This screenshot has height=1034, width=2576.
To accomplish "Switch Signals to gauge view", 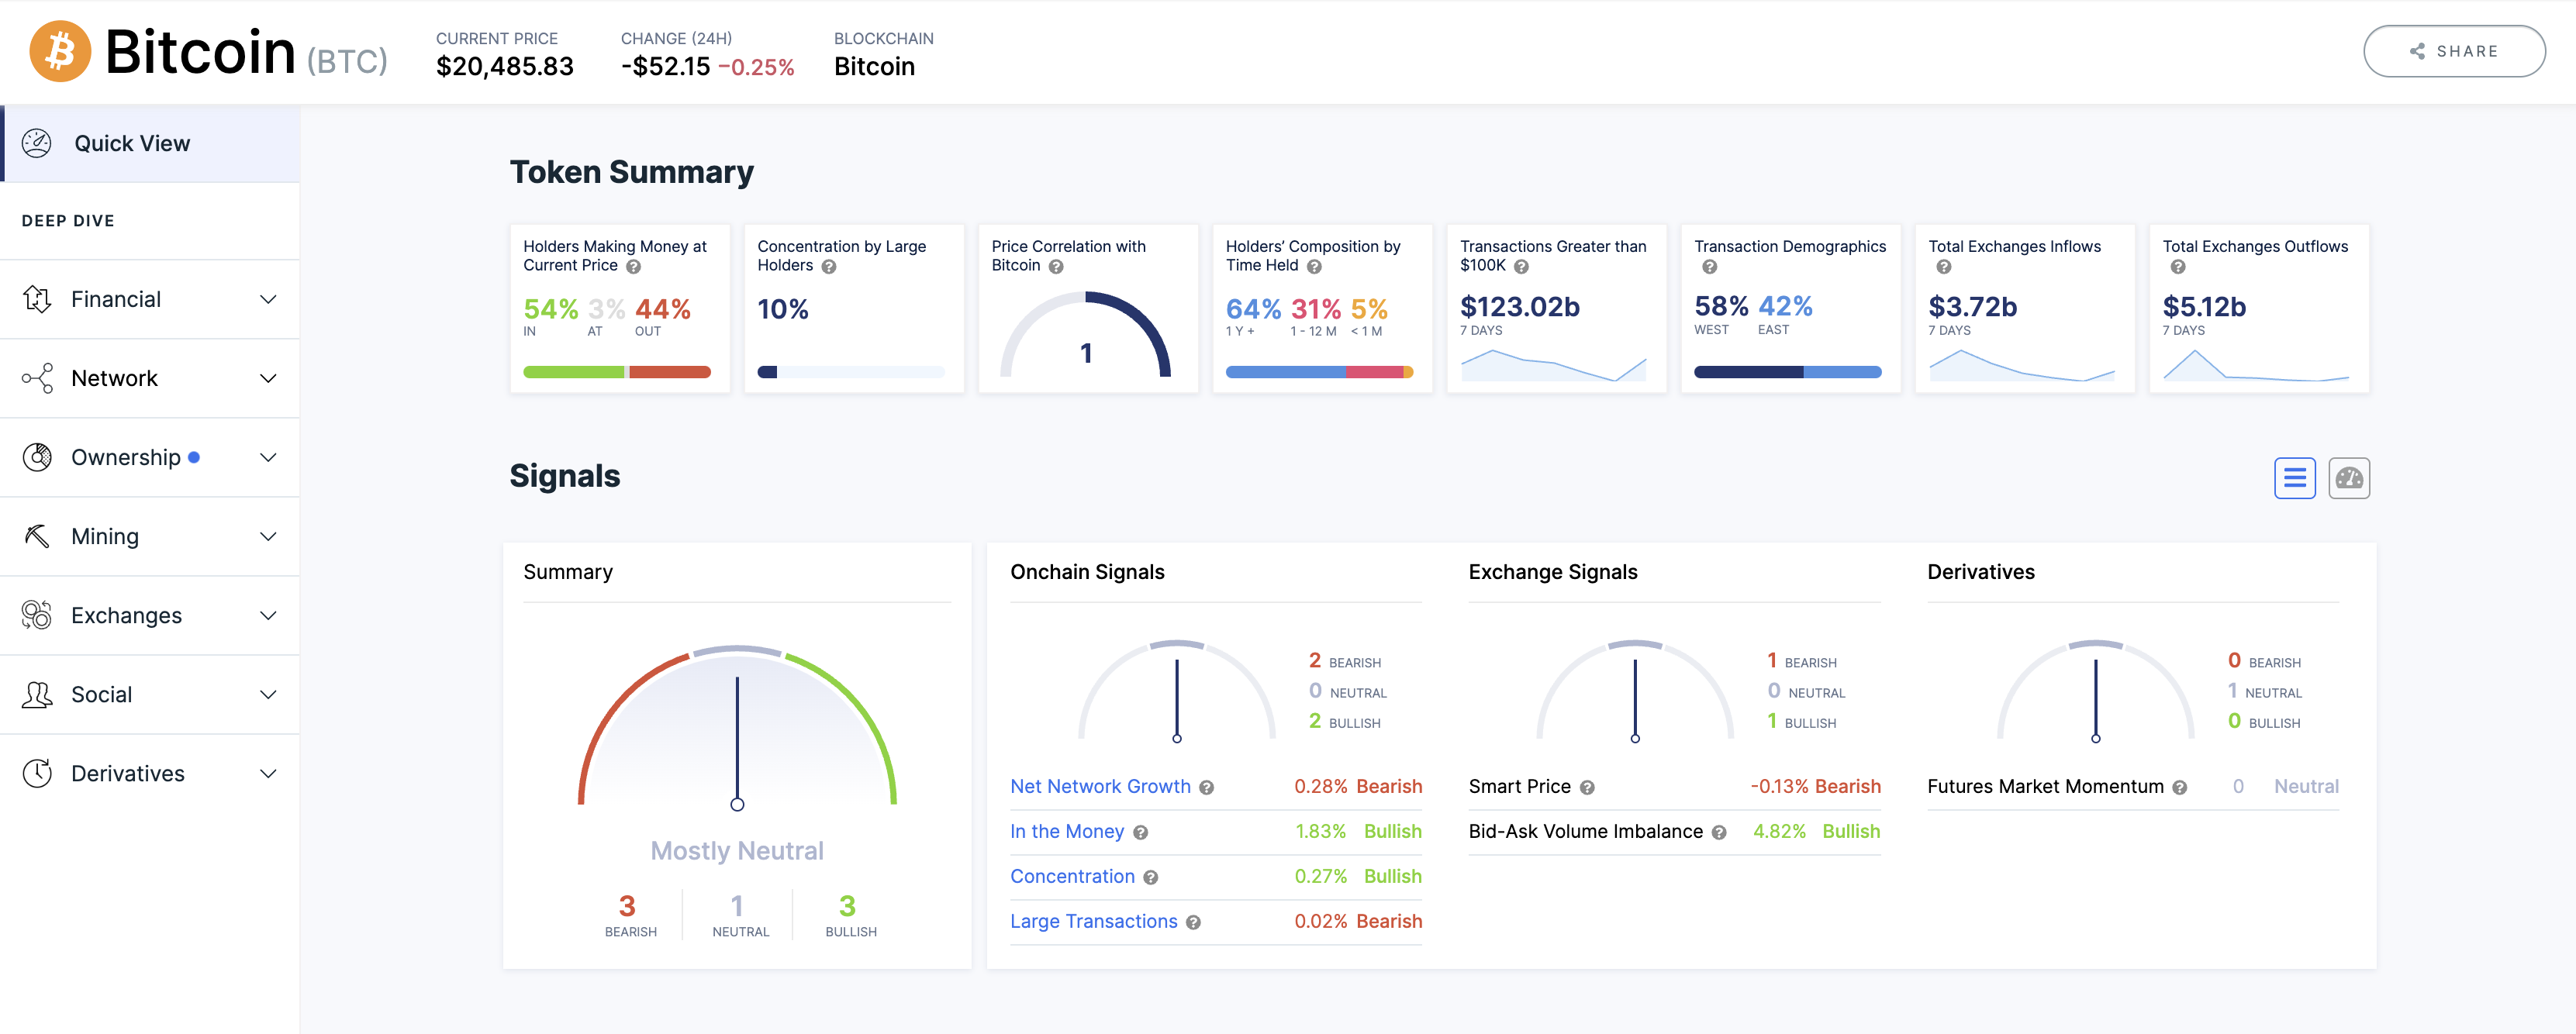I will (2348, 478).
